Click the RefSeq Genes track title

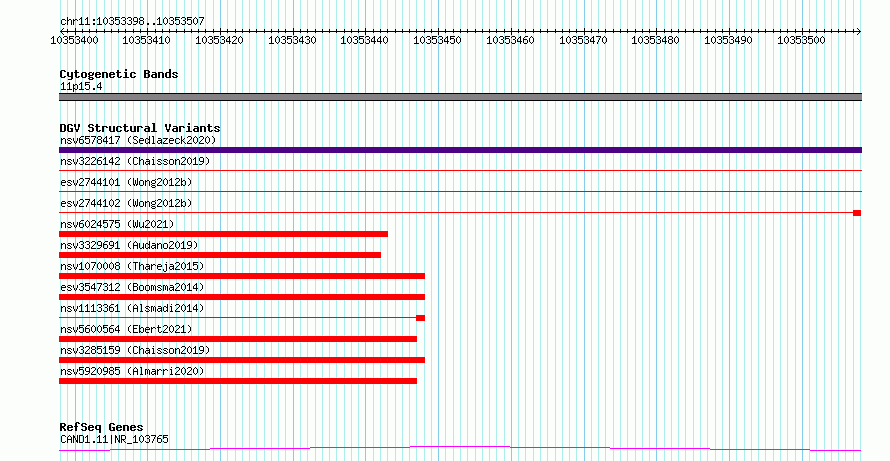[102, 427]
